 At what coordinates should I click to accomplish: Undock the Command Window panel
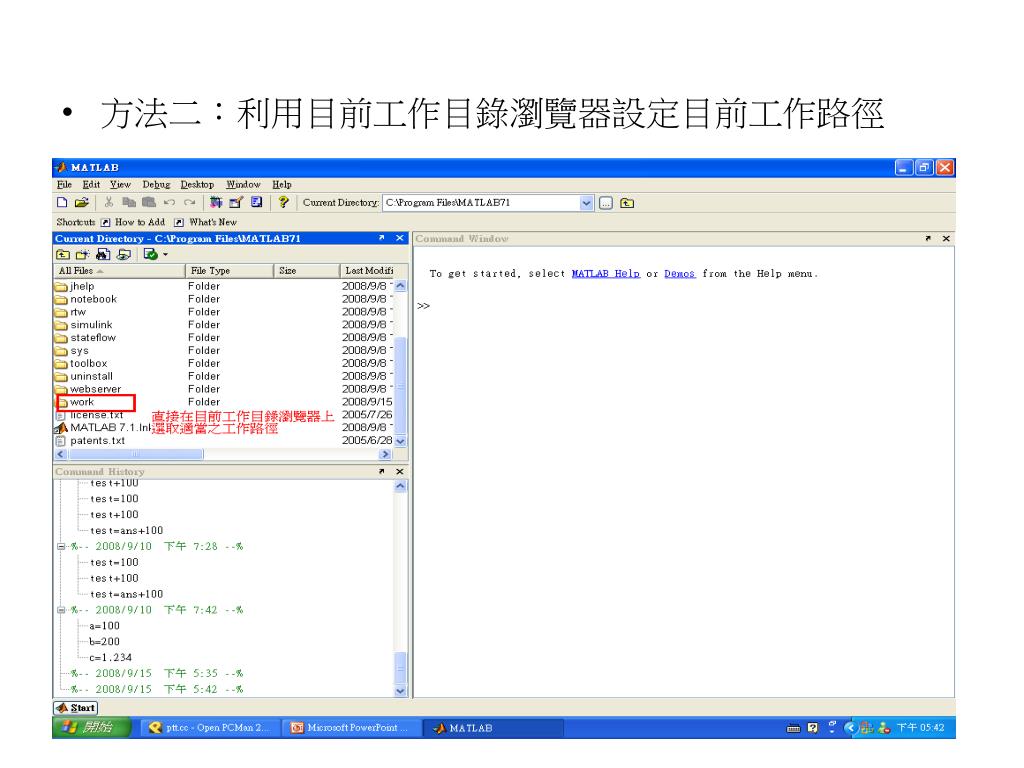(x=928, y=238)
